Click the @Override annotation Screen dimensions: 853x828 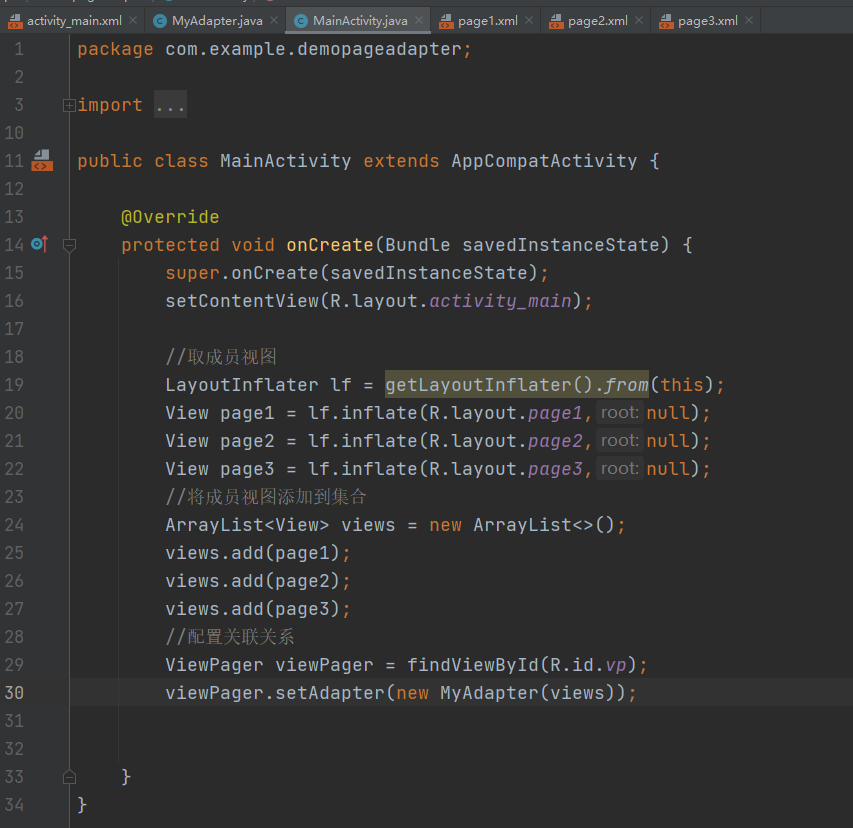(170, 217)
